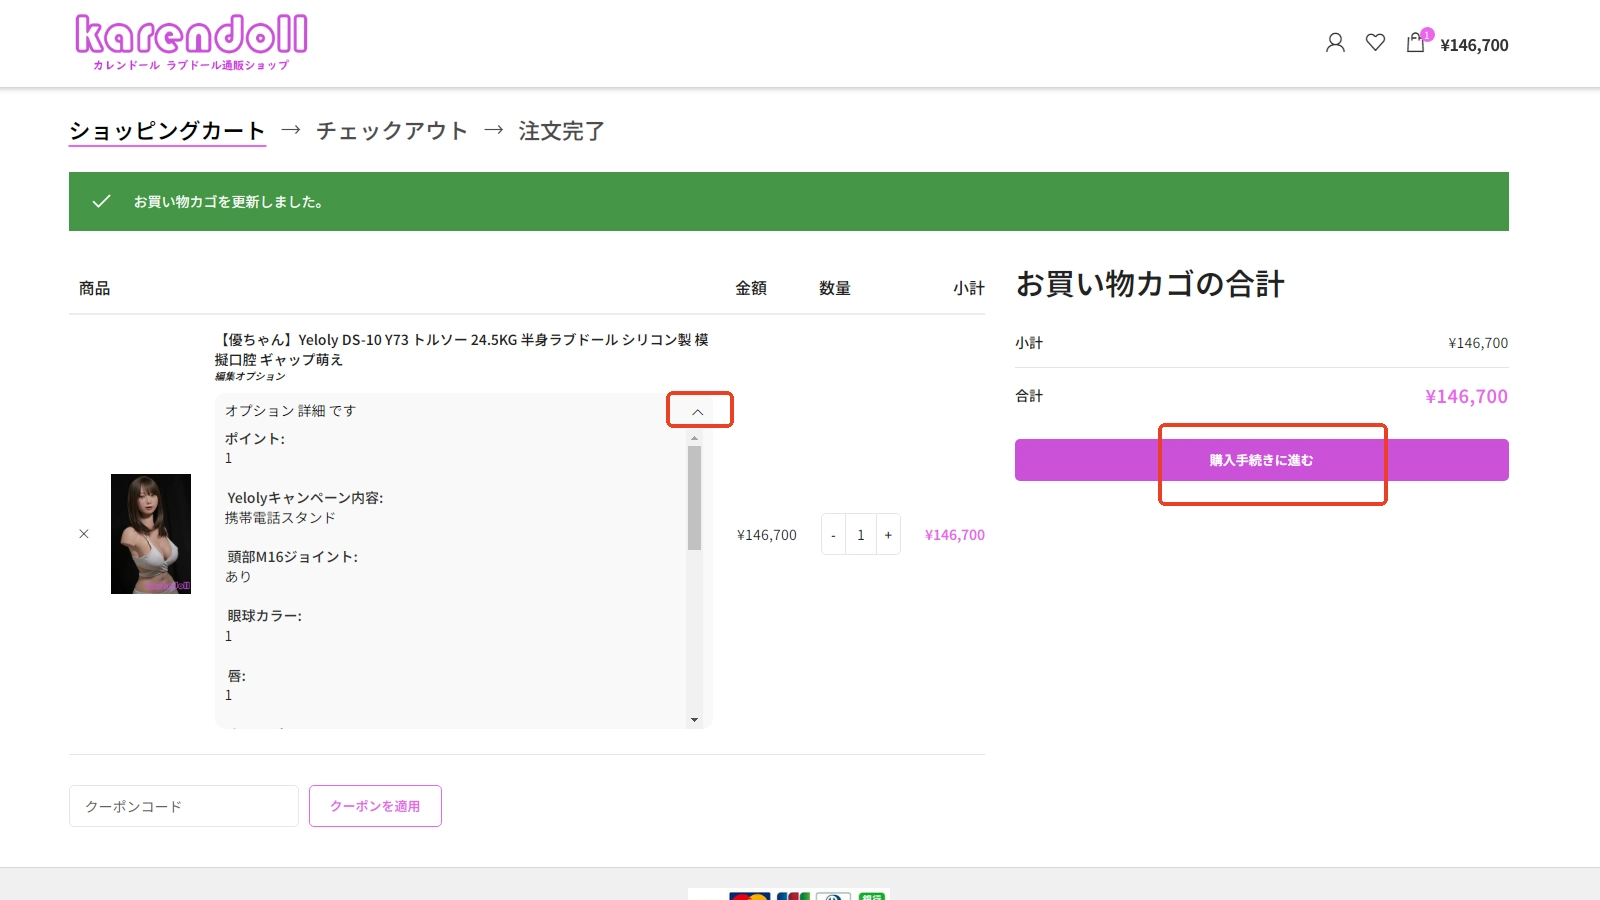
Task: Open the wishlist heart icon
Action: tap(1375, 42)
